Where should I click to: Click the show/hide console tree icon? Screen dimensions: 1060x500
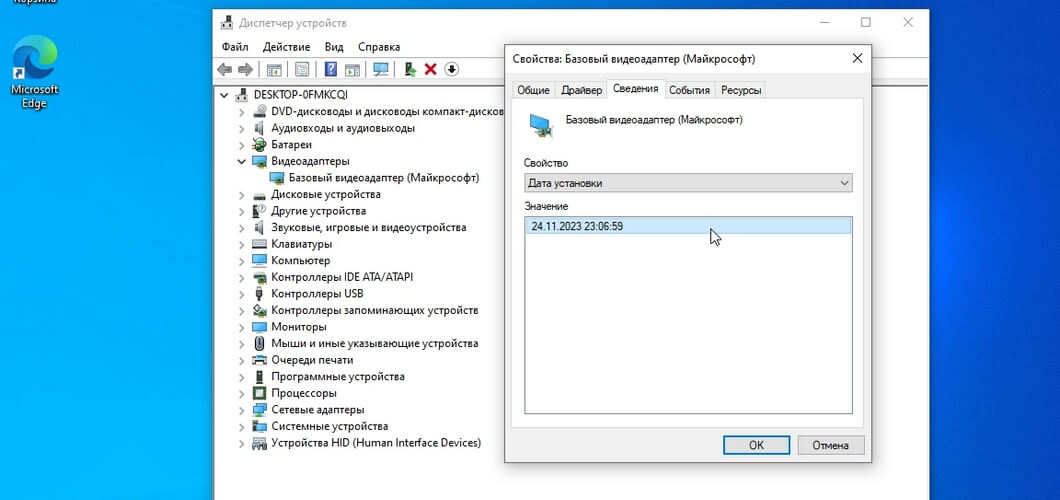[274, 69]
